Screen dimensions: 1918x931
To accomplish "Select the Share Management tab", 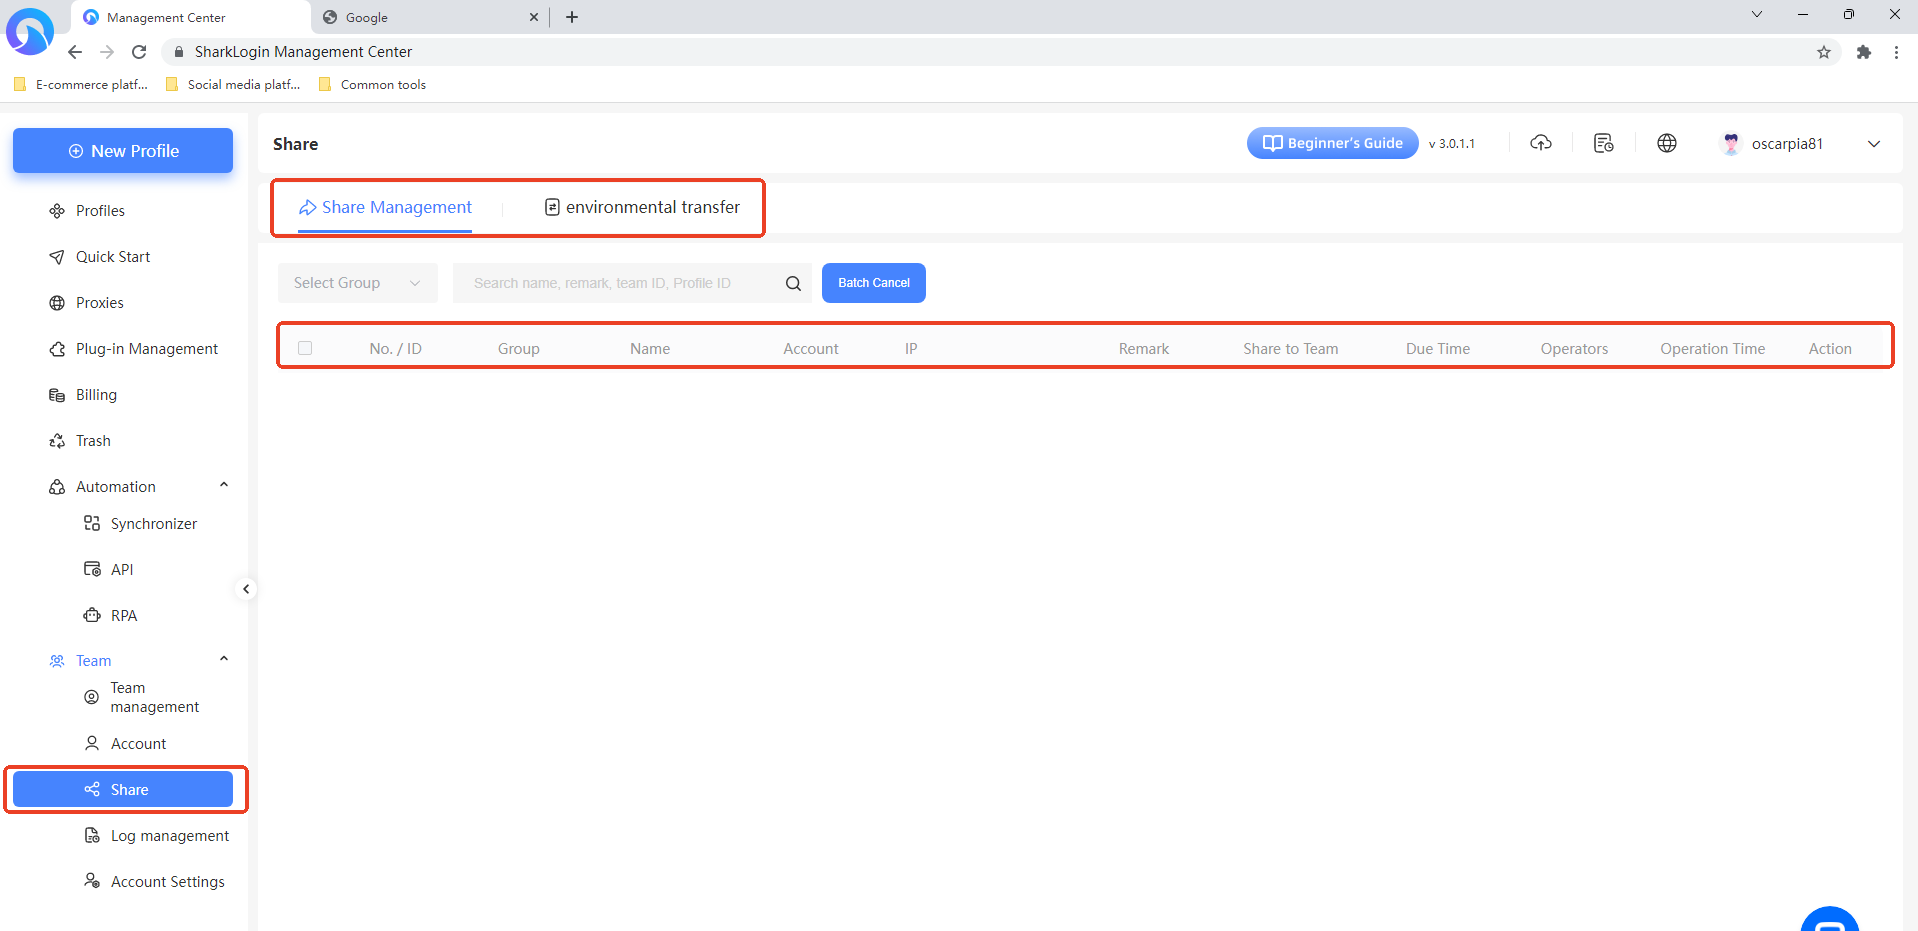I will pyautogui.click(x=385, y=207).
